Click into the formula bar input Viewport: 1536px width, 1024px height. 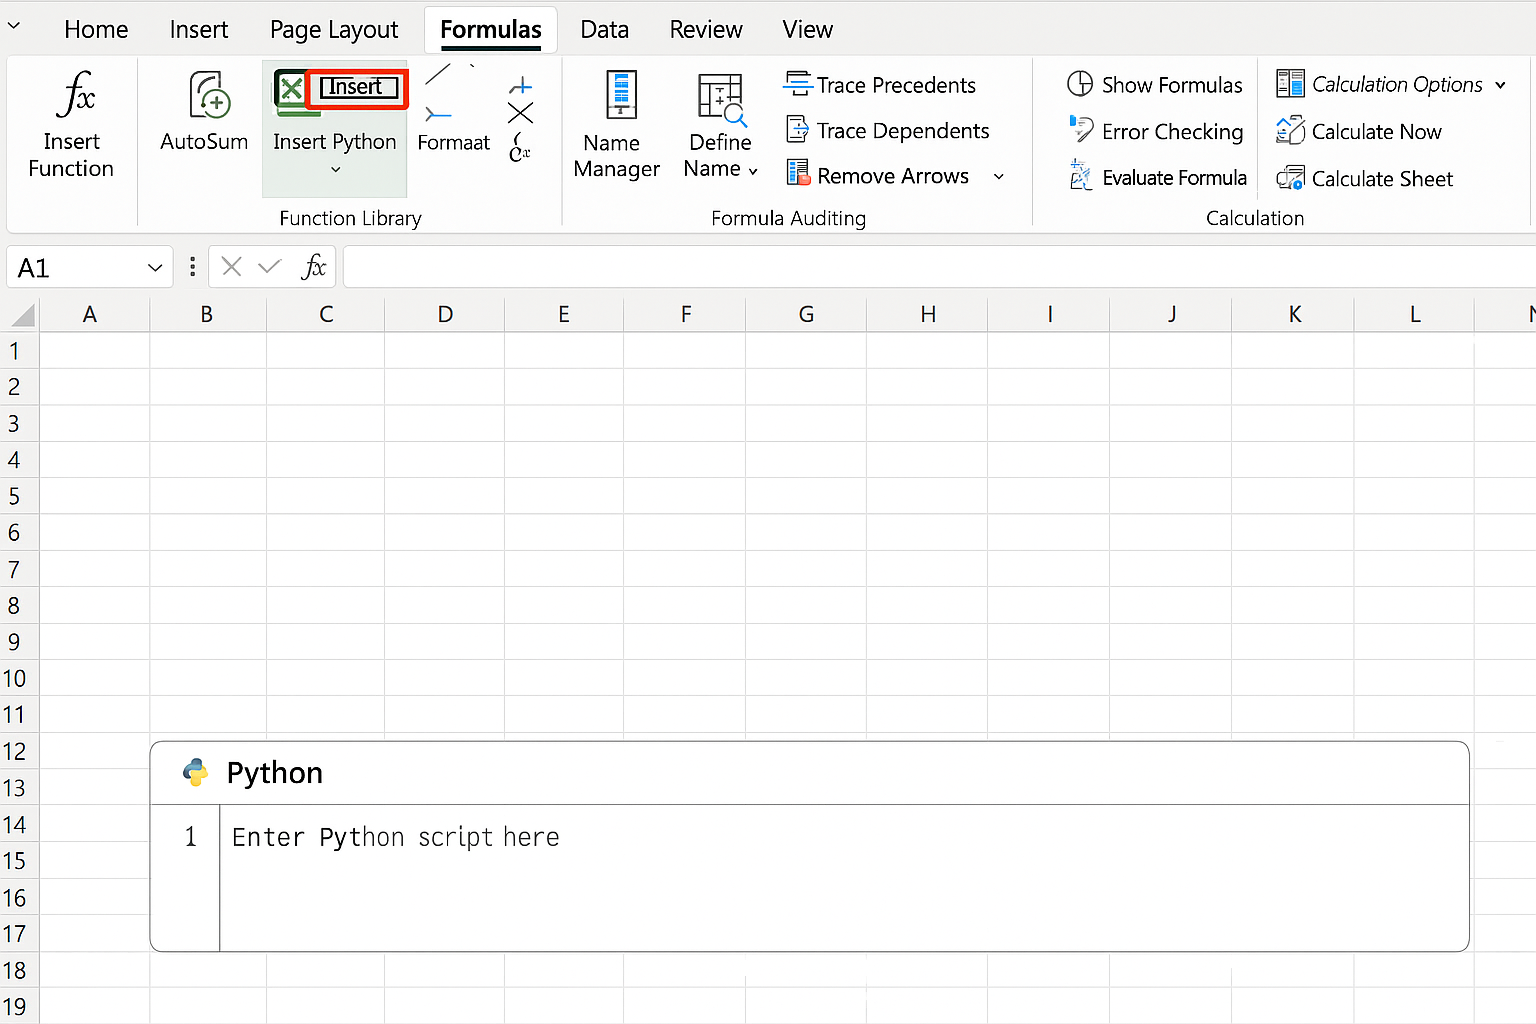click(939, 267)
